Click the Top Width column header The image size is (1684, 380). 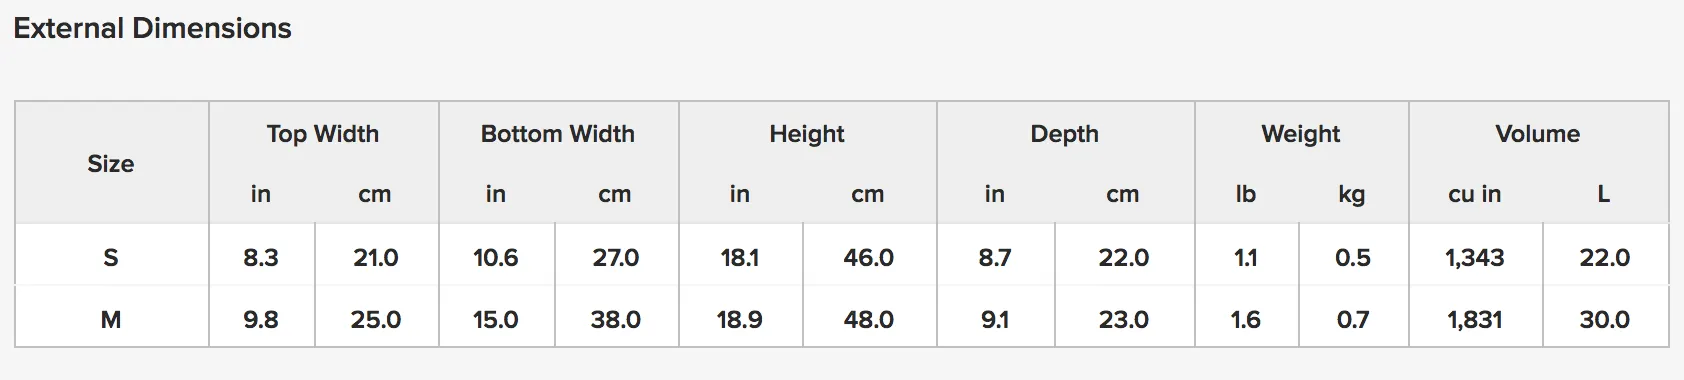tap(323, 134)
